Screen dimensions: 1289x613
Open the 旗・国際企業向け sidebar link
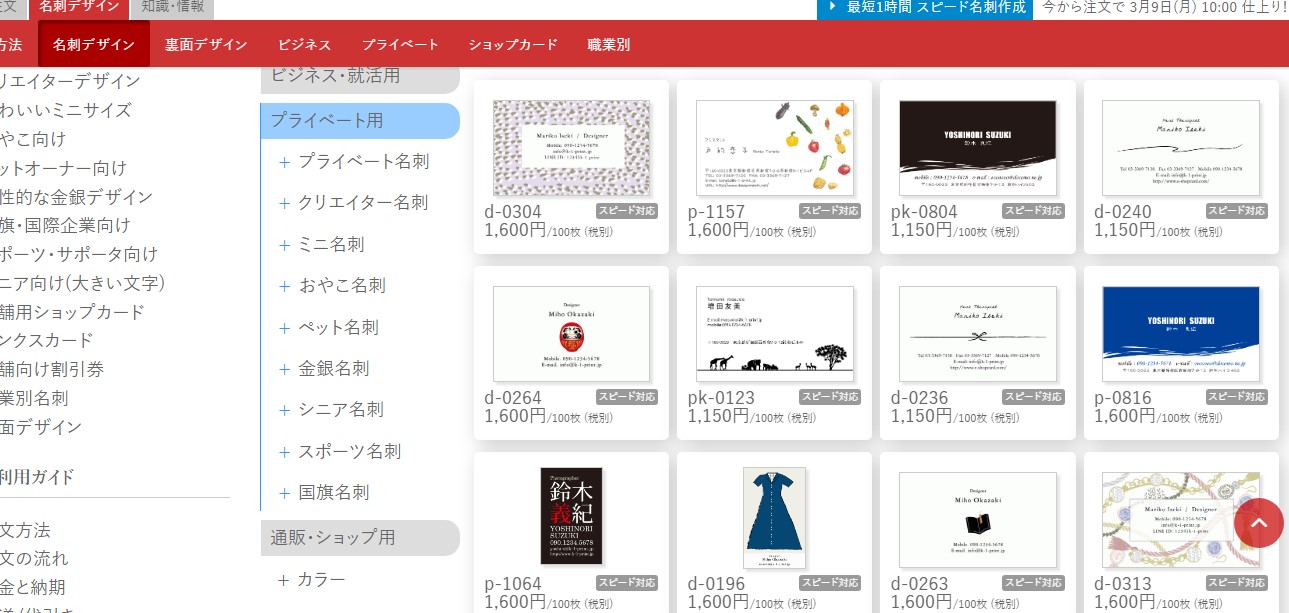coord(65,225)
